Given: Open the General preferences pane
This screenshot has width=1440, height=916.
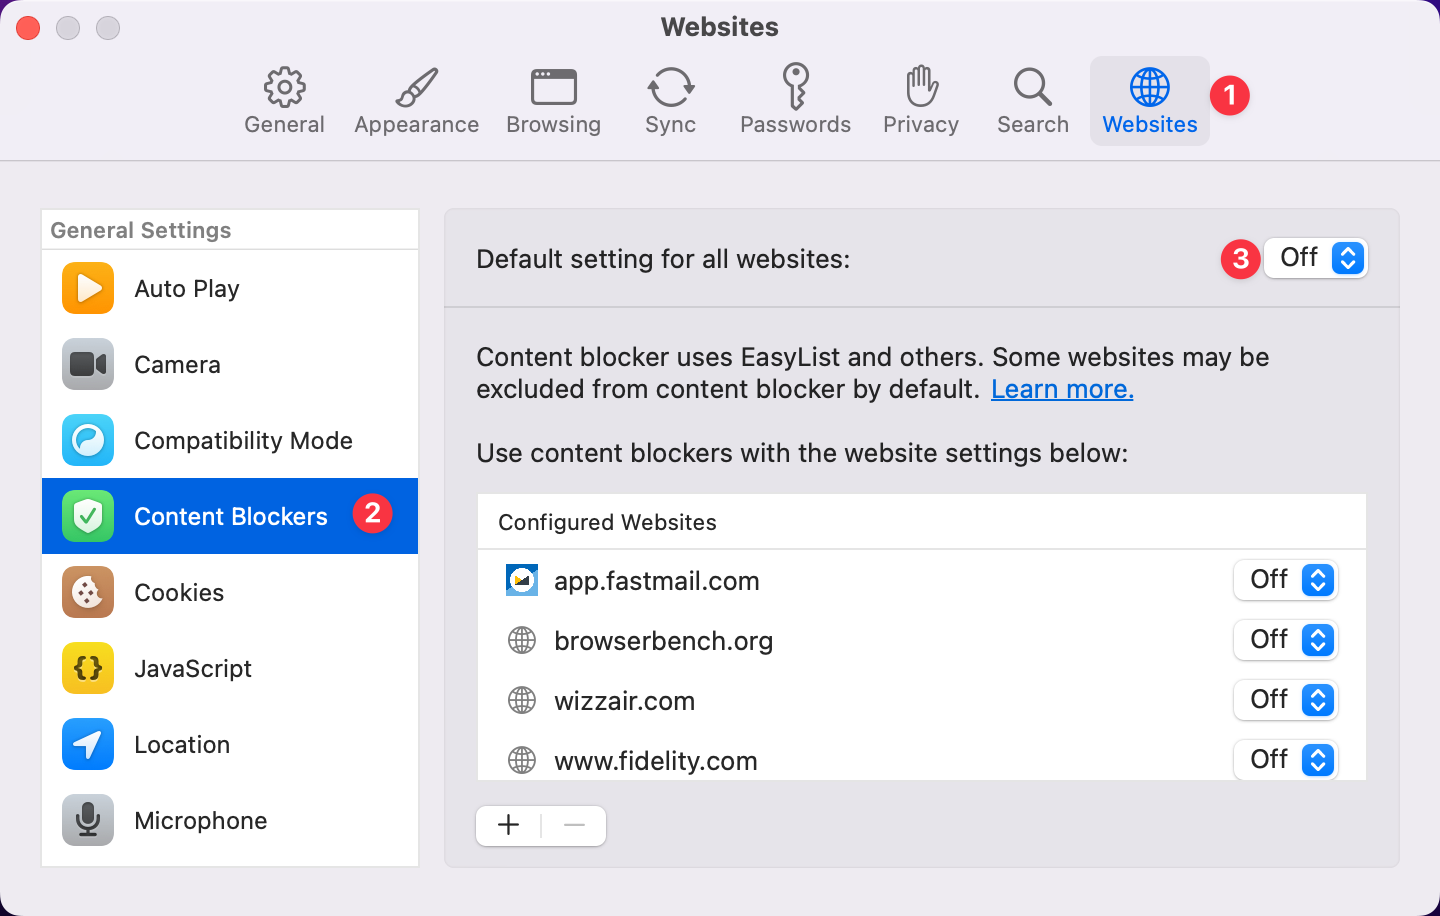Looking at the screenshot, I should point(284,99).
